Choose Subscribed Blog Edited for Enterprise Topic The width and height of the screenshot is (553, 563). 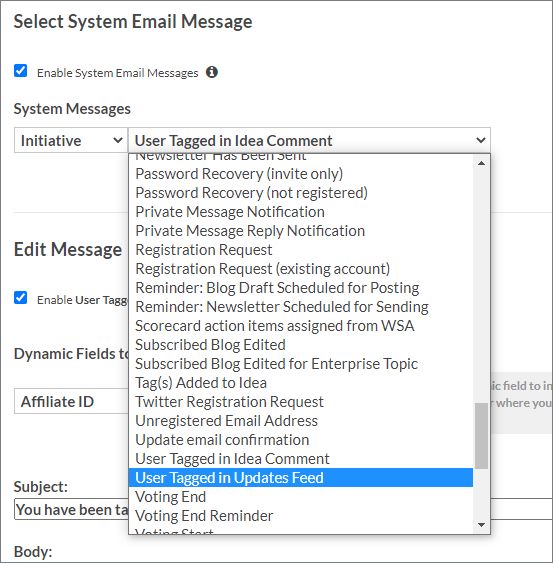pos(301,364)
